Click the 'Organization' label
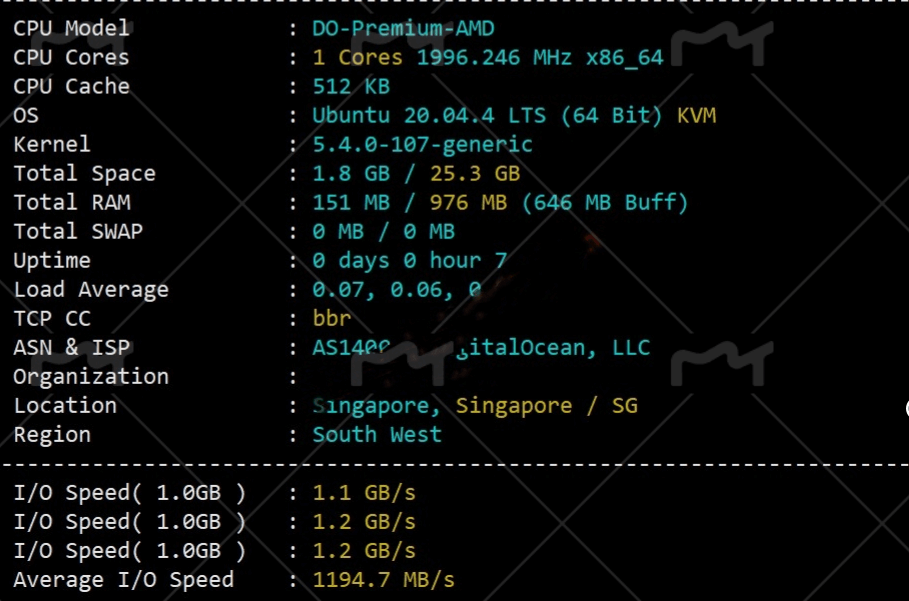Screen dimensions: 909x601 click(90, 377)
